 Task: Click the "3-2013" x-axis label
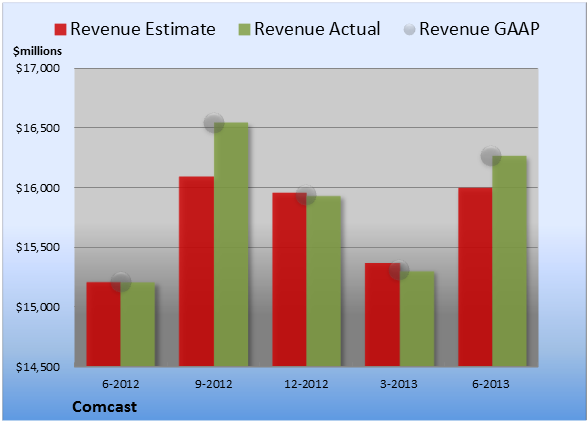click(399, 384)
